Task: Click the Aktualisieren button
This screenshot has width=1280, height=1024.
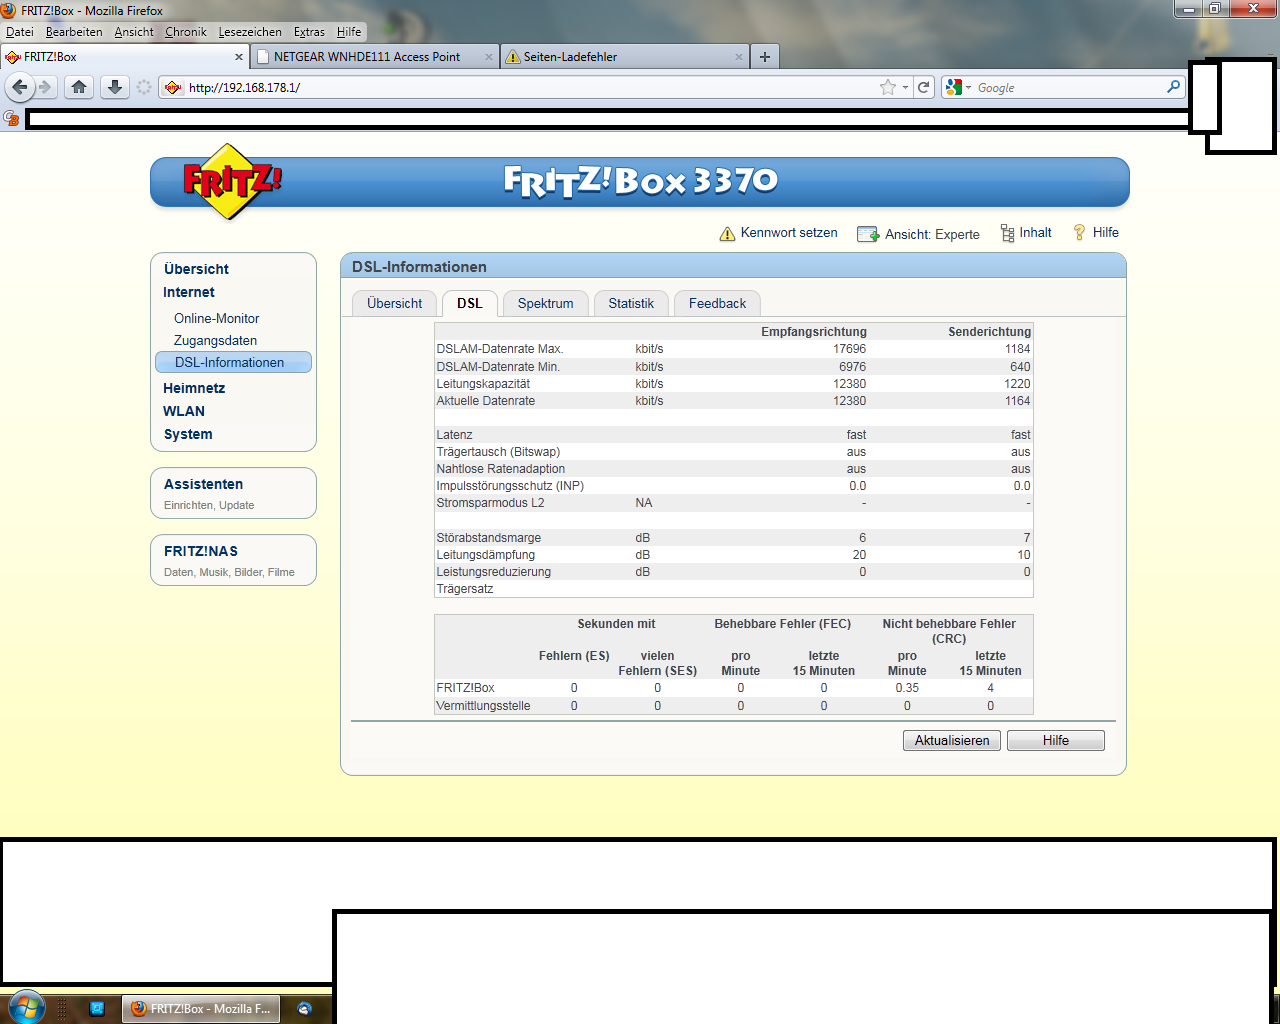Action: 952,740
